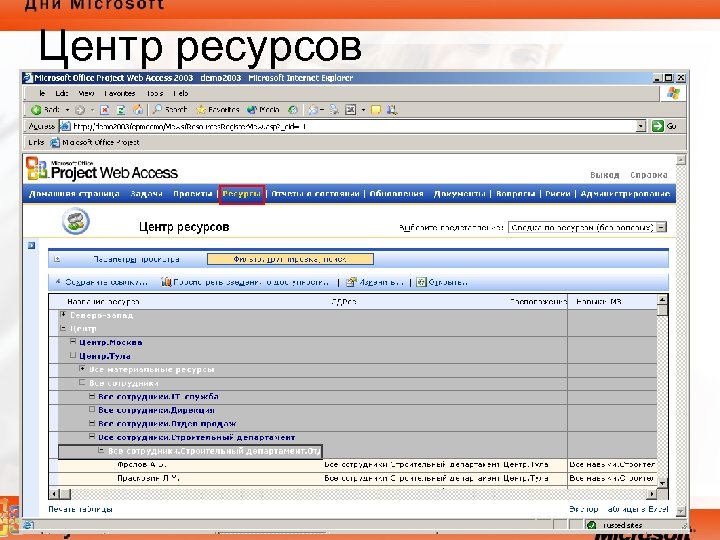Screen dimensions: 720x540
Task: Click the Изменить edit icon
Action: [351, 282]
